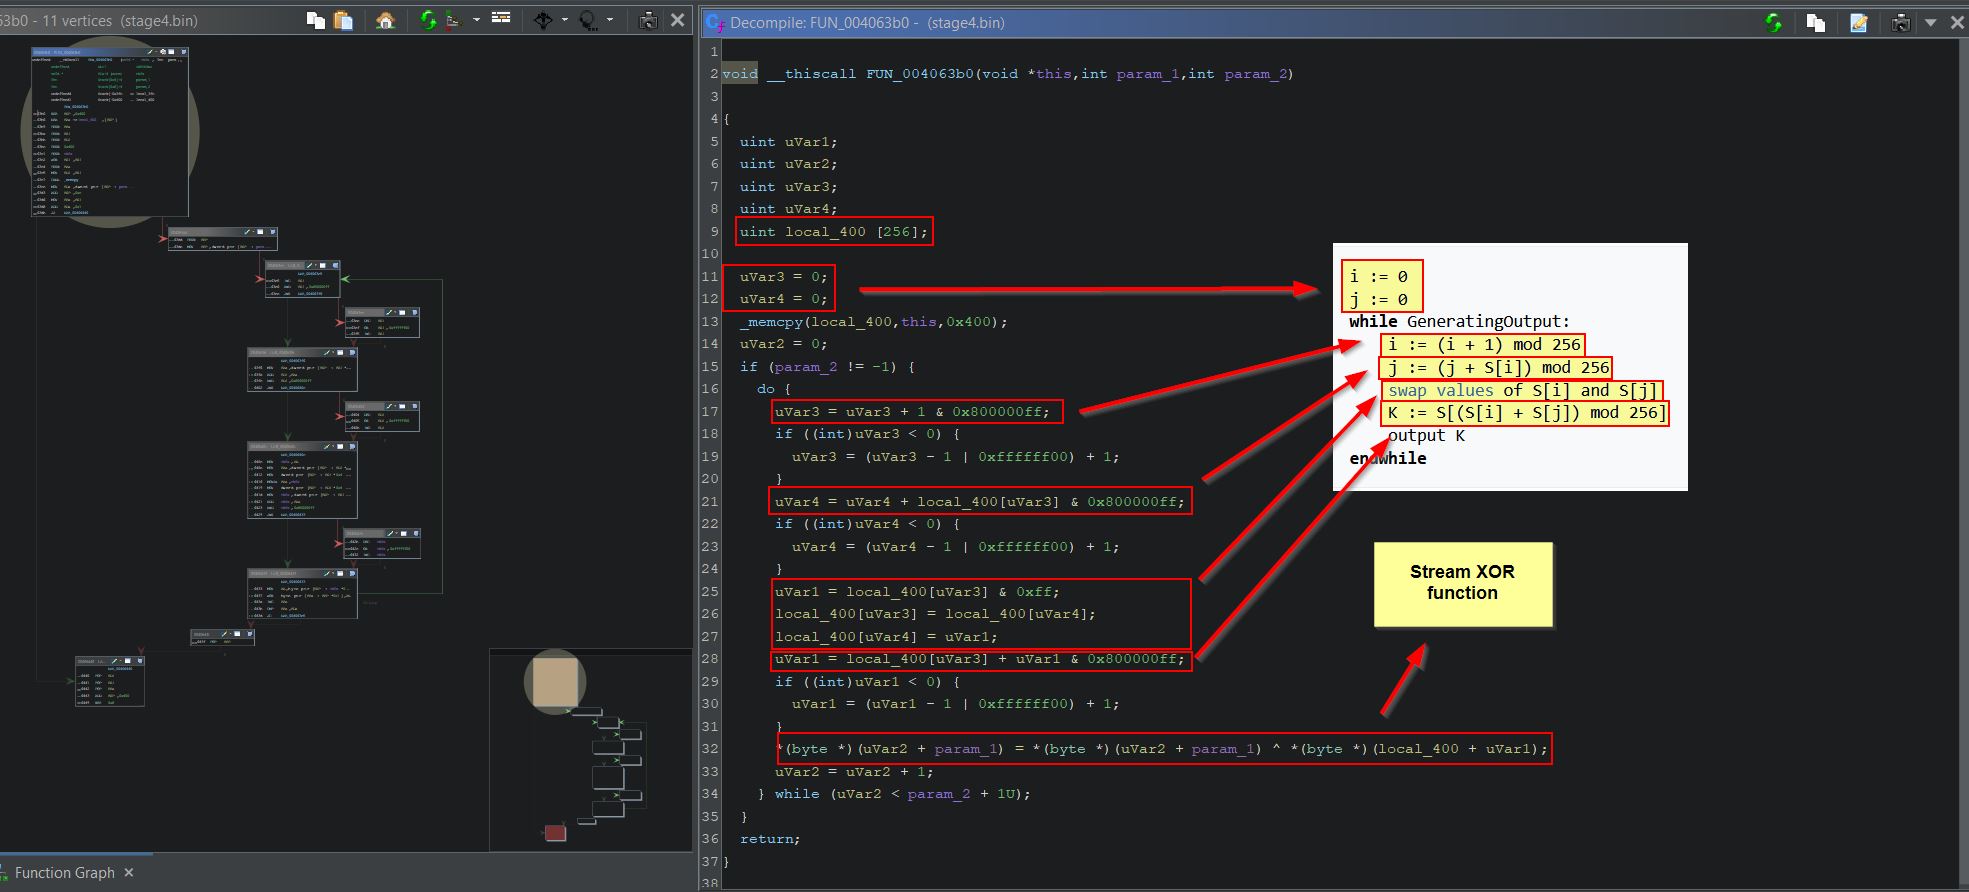Viewport: 1969px width, 892px height.
Task: Click 'uVar4 = 0;' assignment
Action: [x=784, y=299]
